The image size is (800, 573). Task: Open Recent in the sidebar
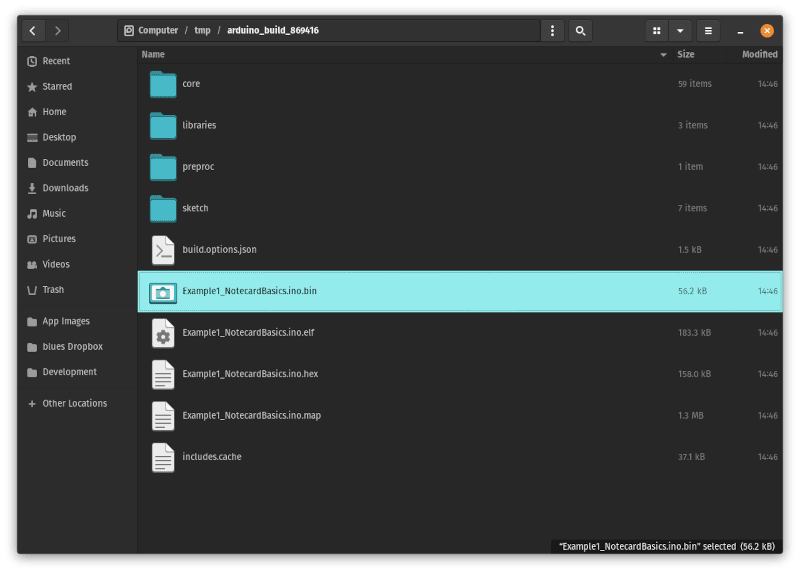77,61
